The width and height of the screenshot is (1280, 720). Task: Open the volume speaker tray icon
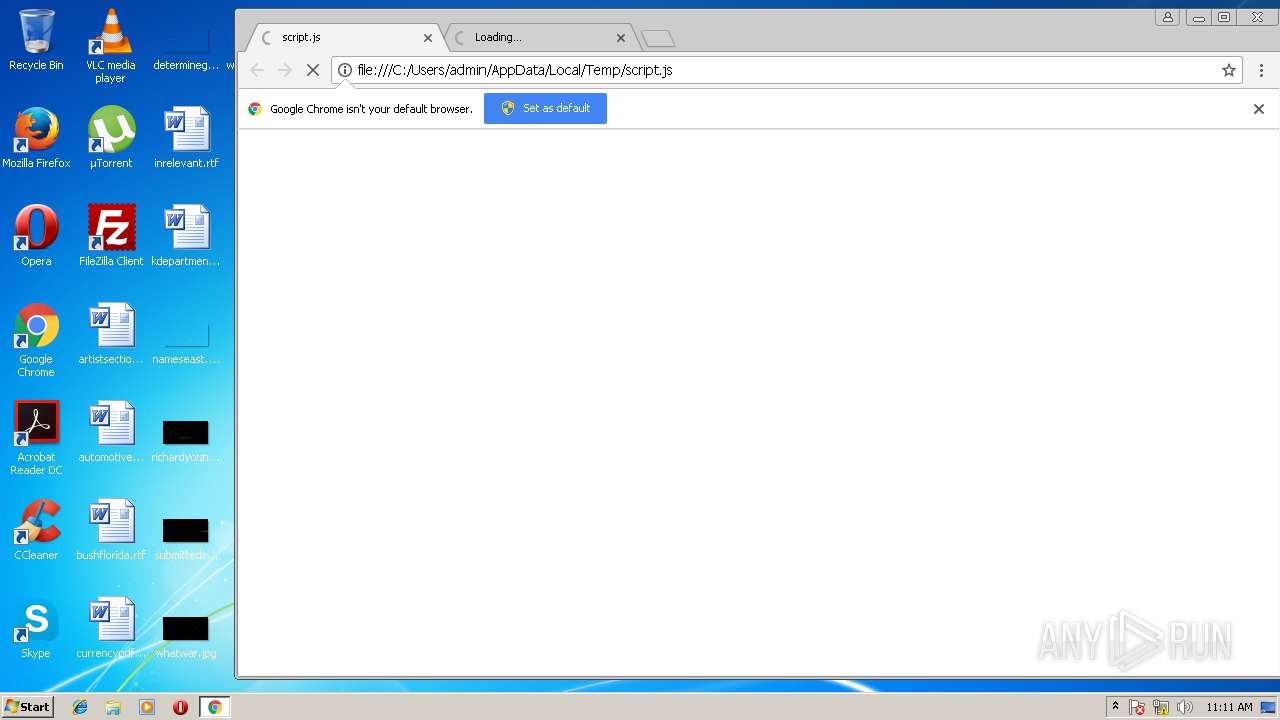[1185, 707]
